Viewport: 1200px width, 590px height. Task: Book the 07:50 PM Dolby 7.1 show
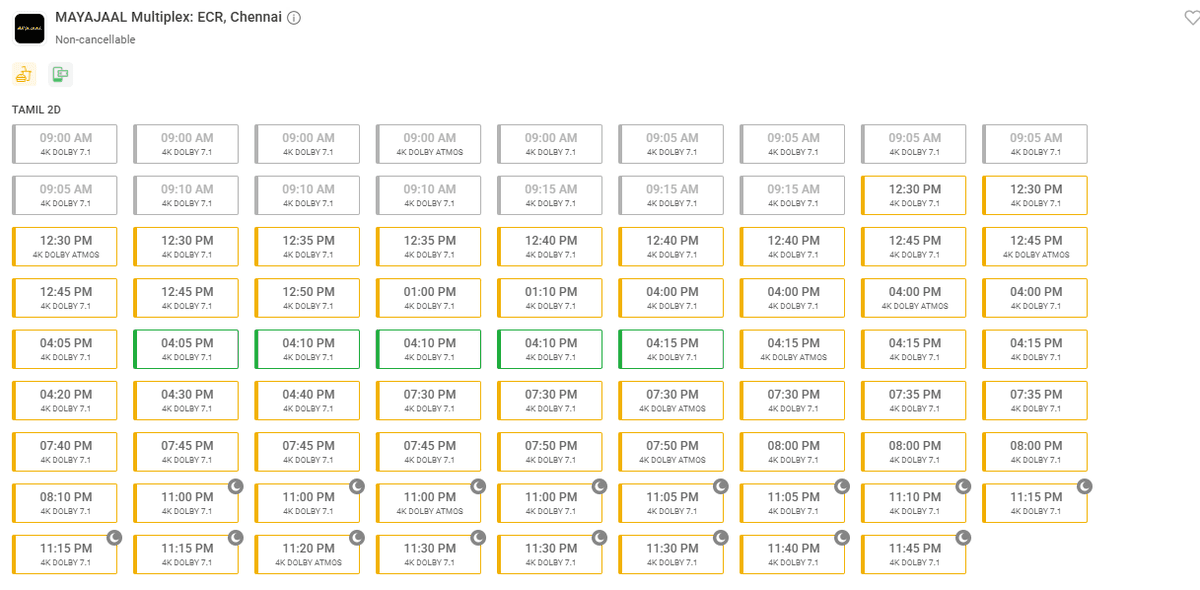tap(550, 452)
